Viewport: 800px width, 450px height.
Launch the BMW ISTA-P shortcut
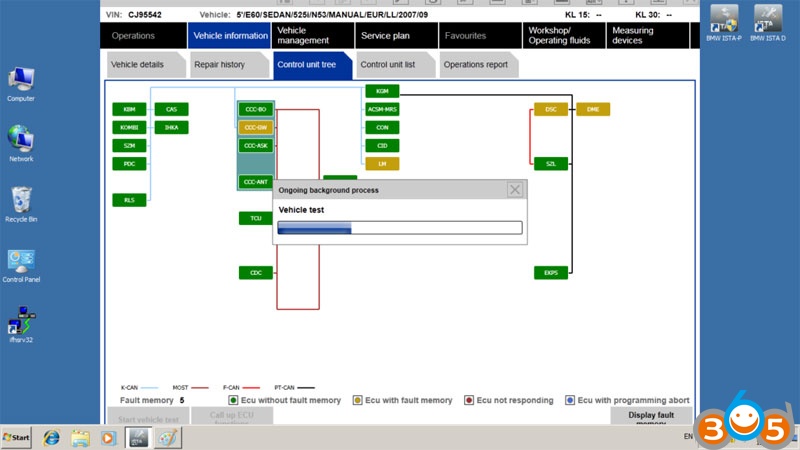(x=724, y=23)
